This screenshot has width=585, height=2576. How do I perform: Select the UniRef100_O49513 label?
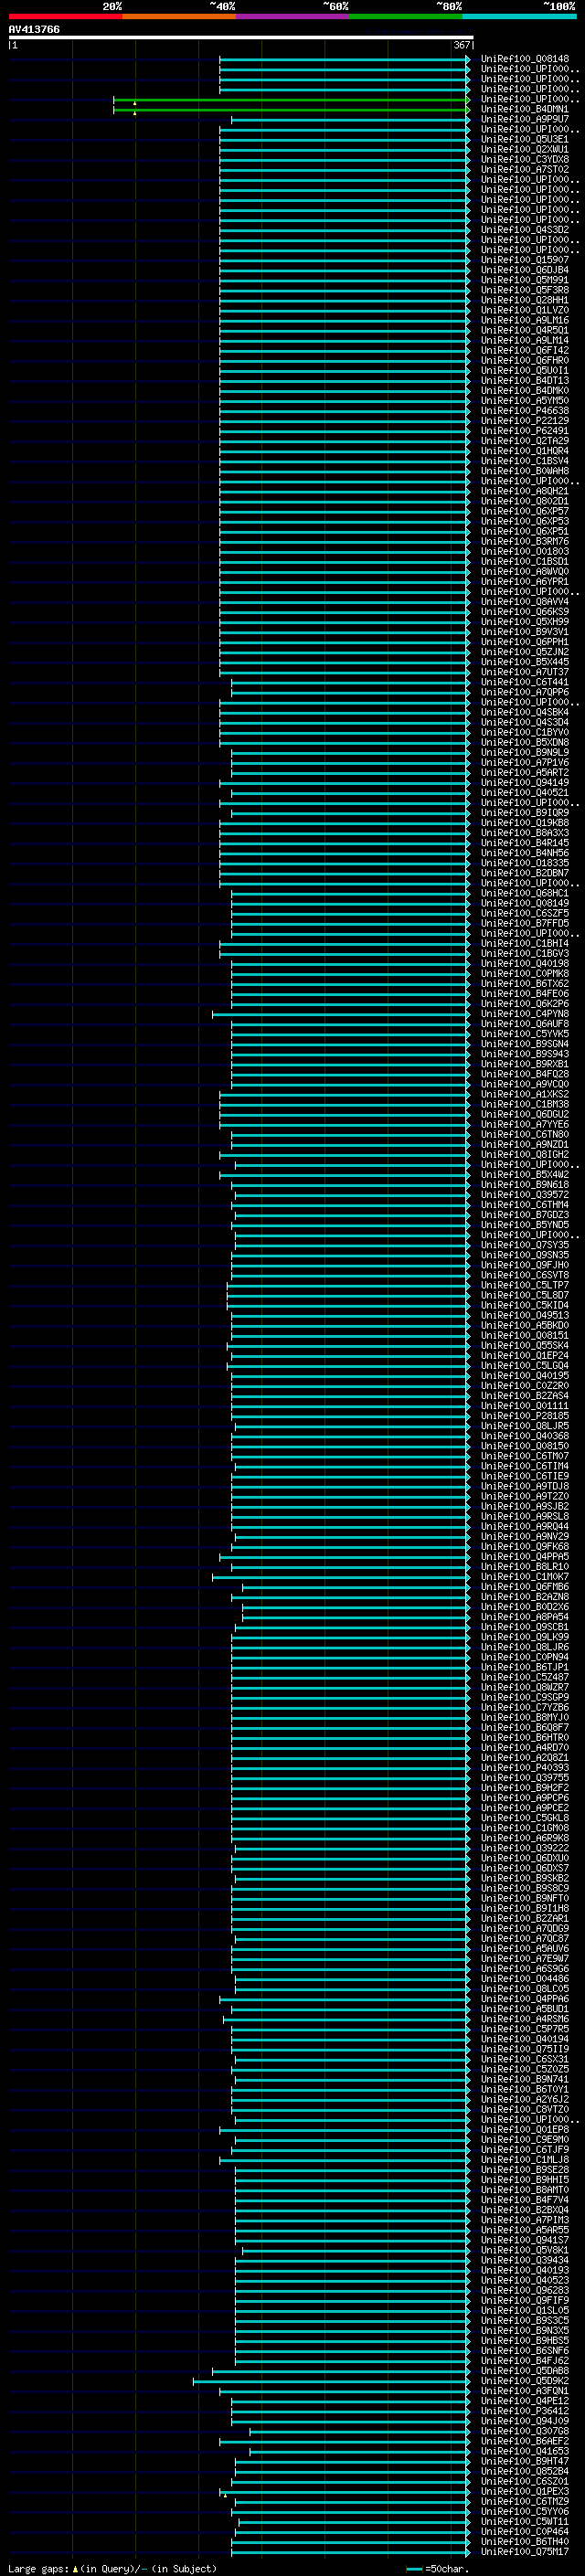(x=525, y=1316)
